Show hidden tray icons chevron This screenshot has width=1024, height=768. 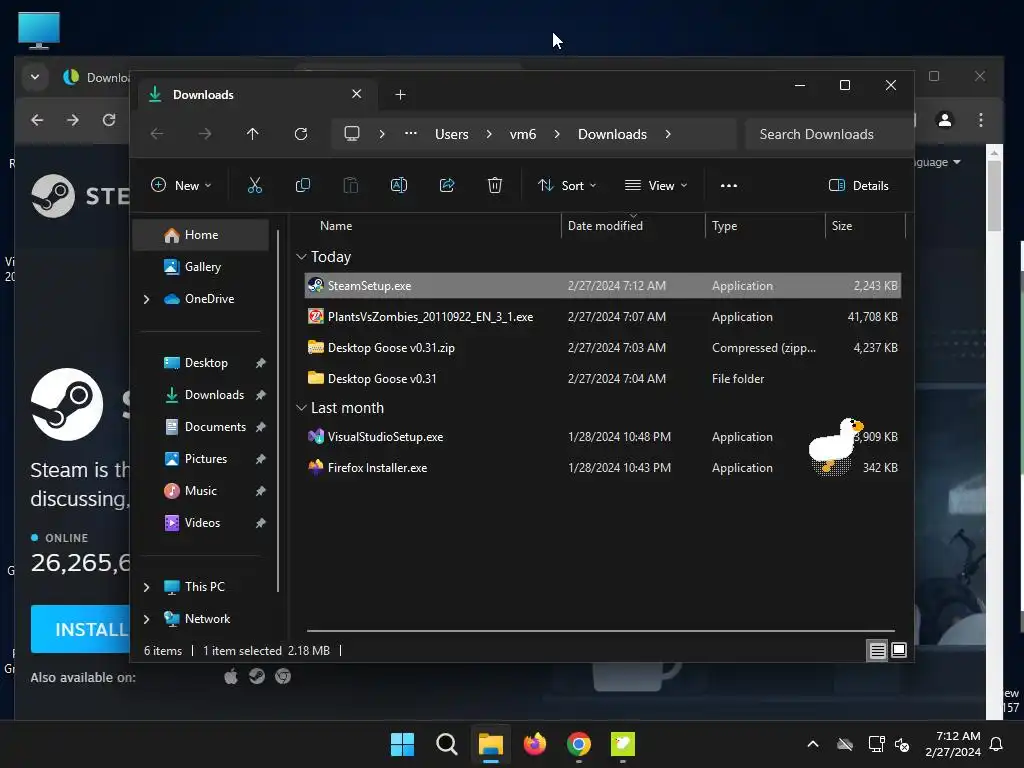coord(813,744)
